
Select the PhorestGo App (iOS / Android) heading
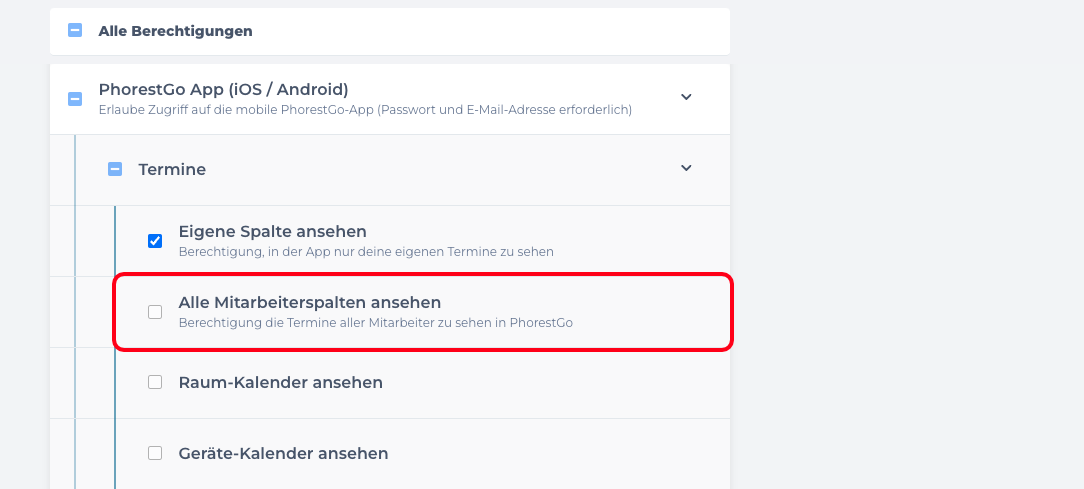[x=223, y=89]
